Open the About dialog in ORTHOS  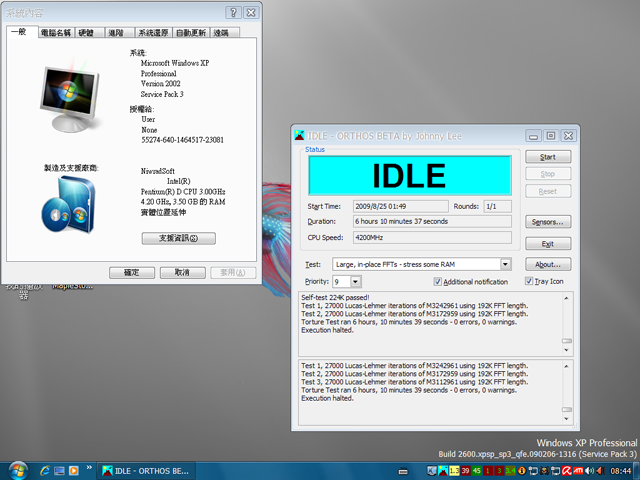pyautogui.click(x=548, y=264)
